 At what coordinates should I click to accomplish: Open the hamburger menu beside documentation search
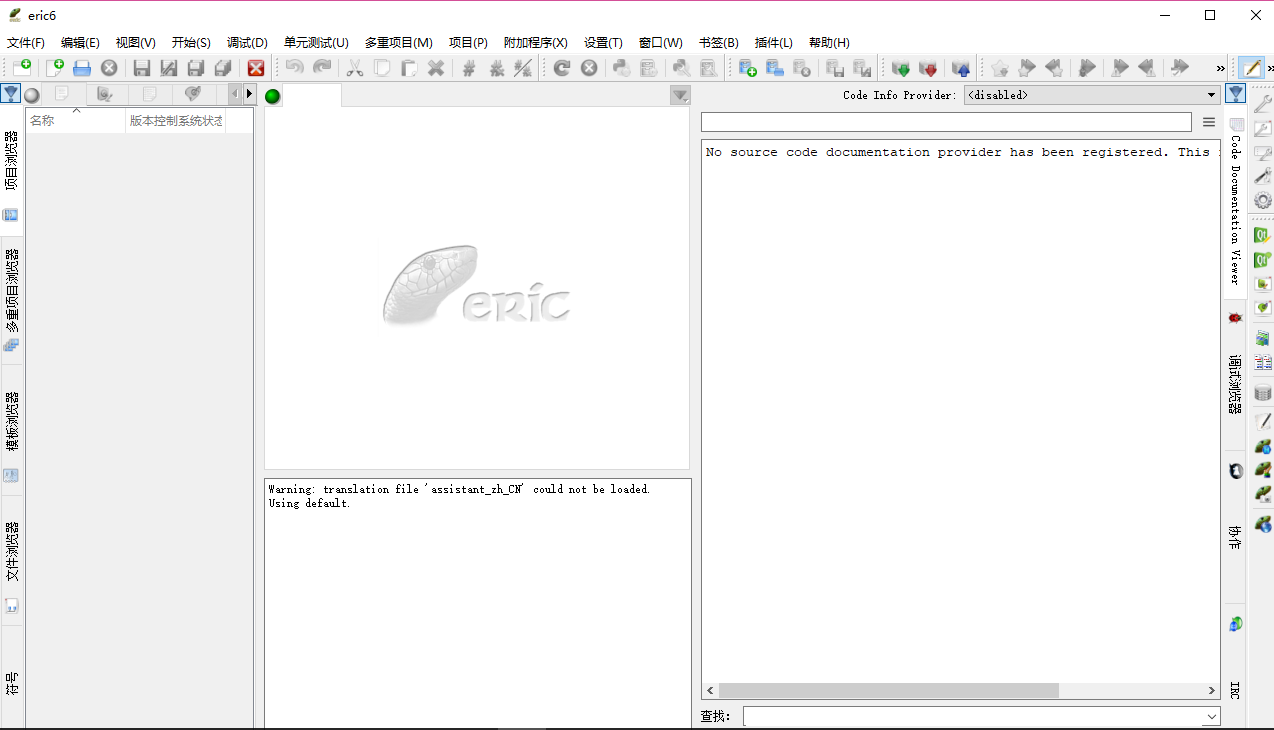click(1209, 122)
